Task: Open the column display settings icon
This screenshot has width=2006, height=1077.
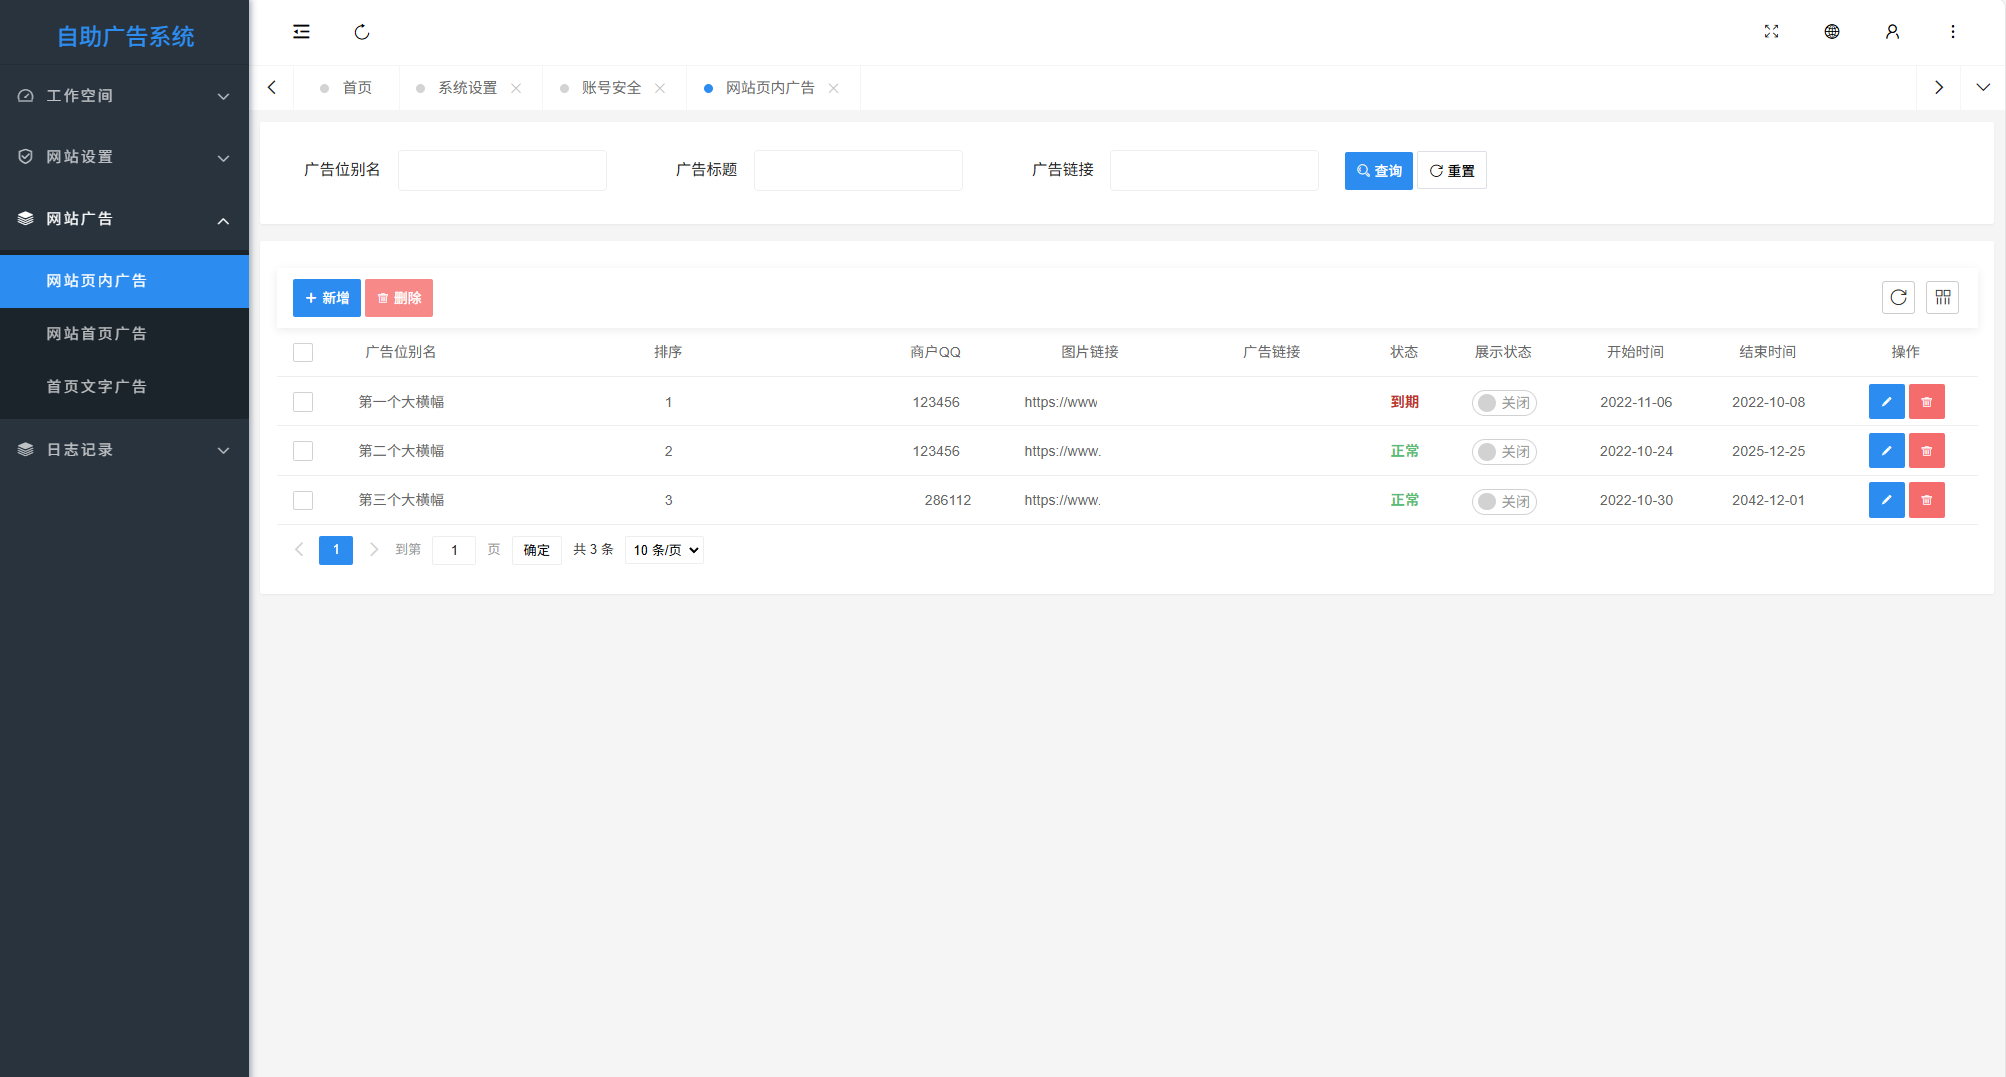Action: (x=1942, y=298)
